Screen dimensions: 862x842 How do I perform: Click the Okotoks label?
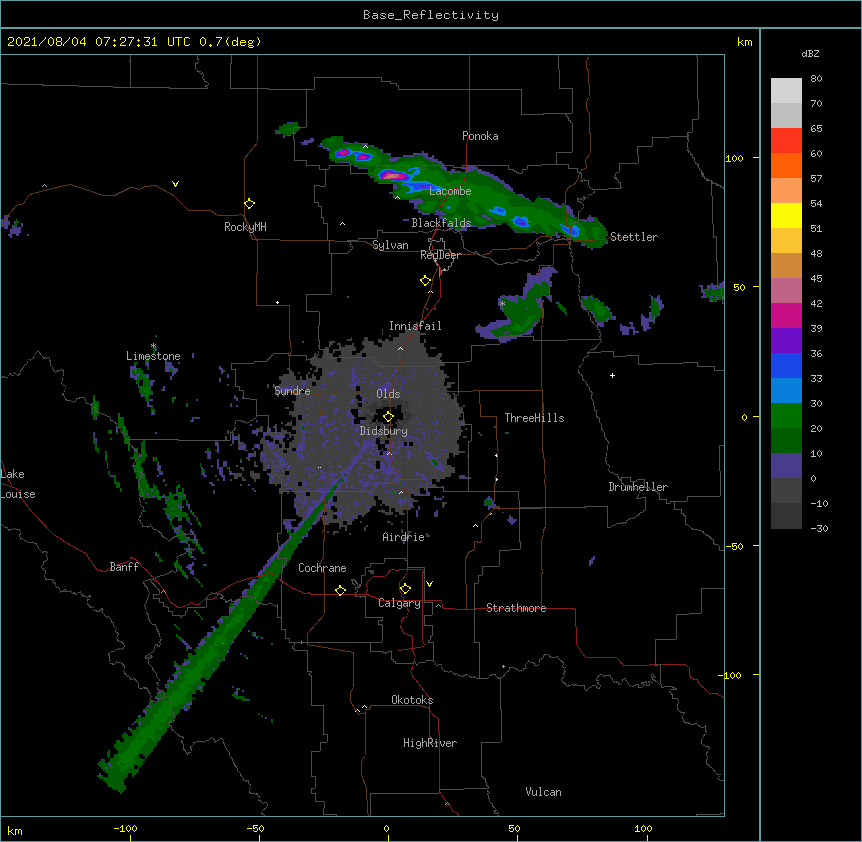pyautogui.click(x=412, y=700)
